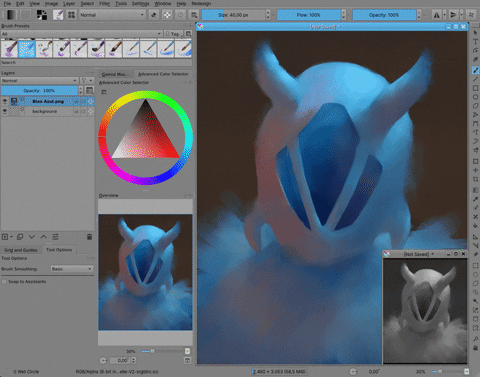Select the Zoom magnifier tool
Viewport: 480px width, 377px height.
coord(475,339)
